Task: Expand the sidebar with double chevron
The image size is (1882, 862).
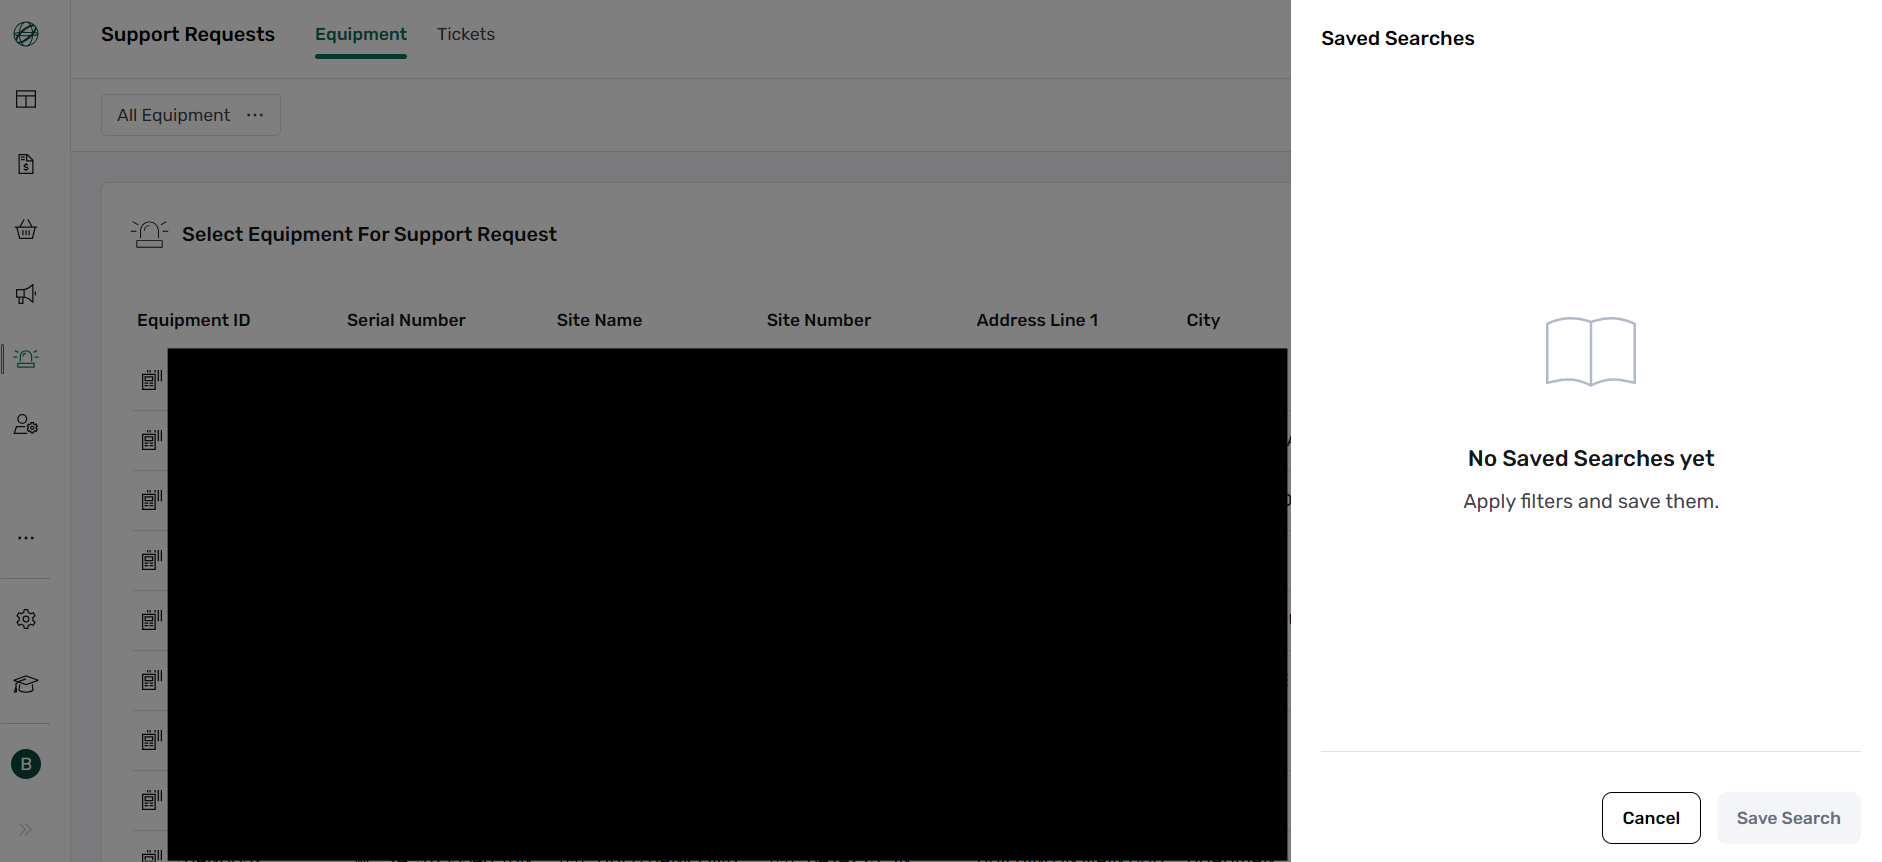Action: coord(26,829)
